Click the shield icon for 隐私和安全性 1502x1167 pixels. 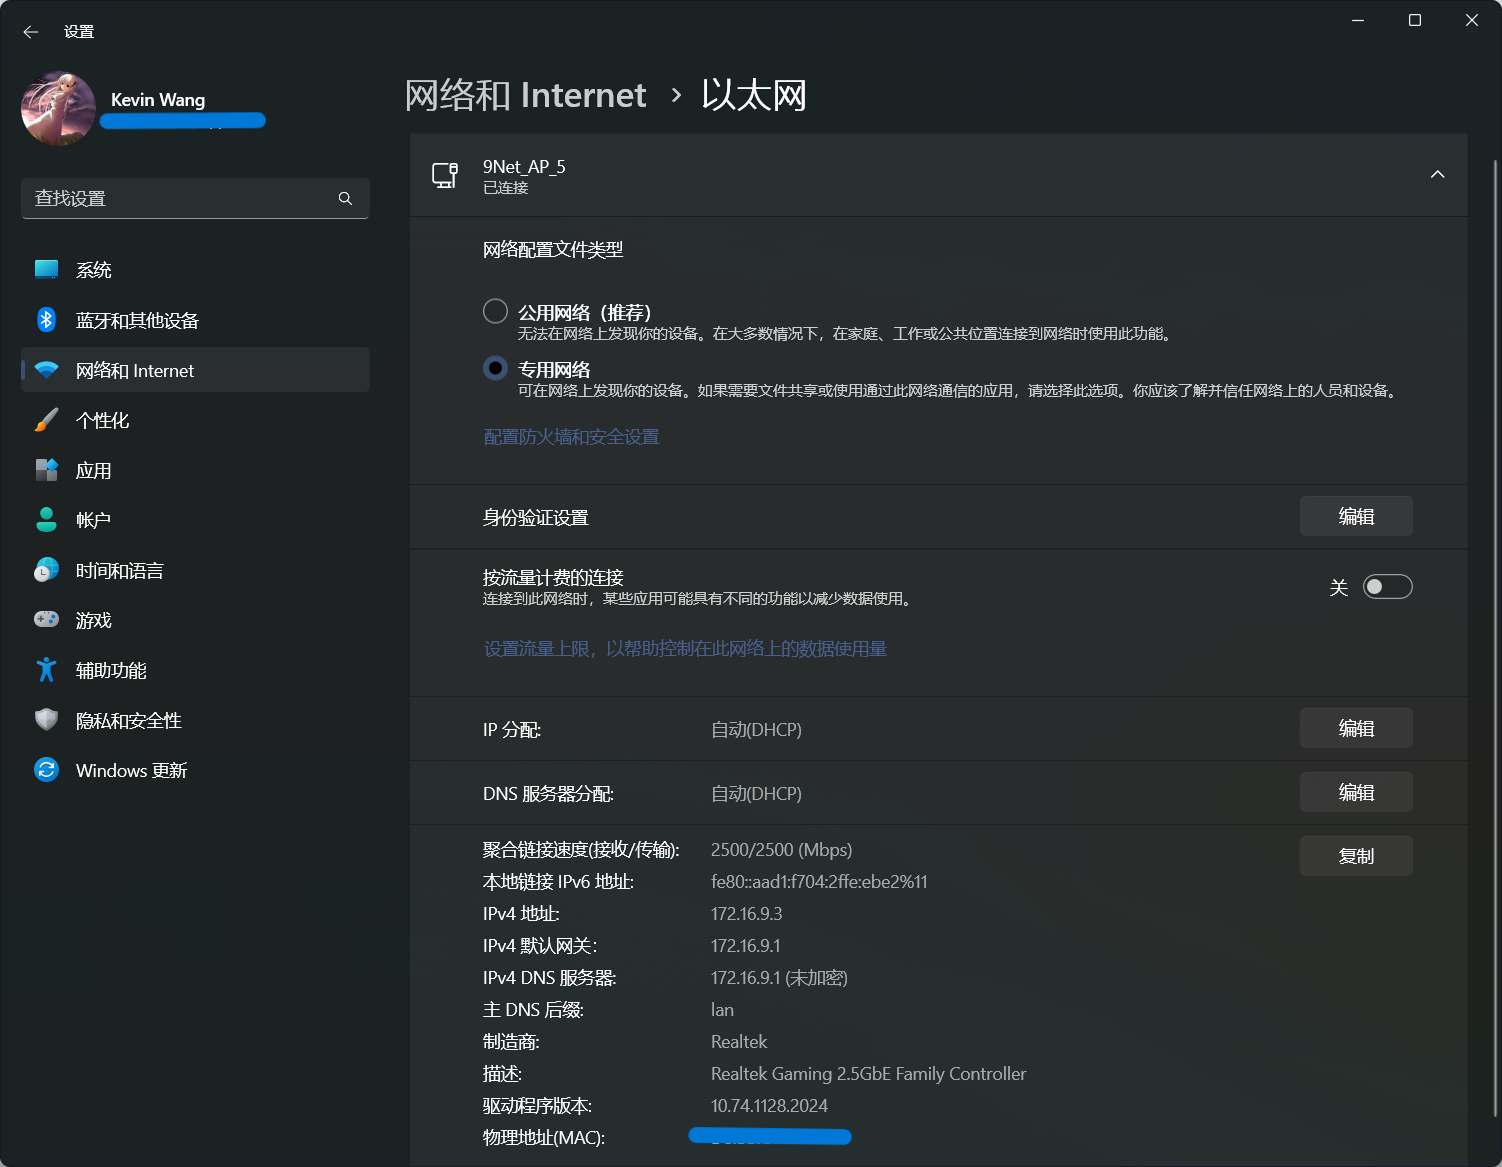(x=47, y=720)
